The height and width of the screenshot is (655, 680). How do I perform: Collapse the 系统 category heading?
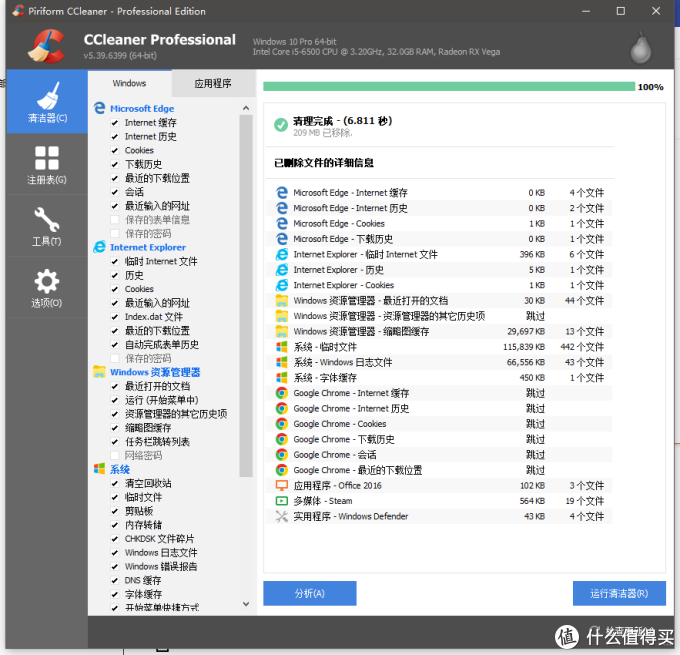point(120,469)
